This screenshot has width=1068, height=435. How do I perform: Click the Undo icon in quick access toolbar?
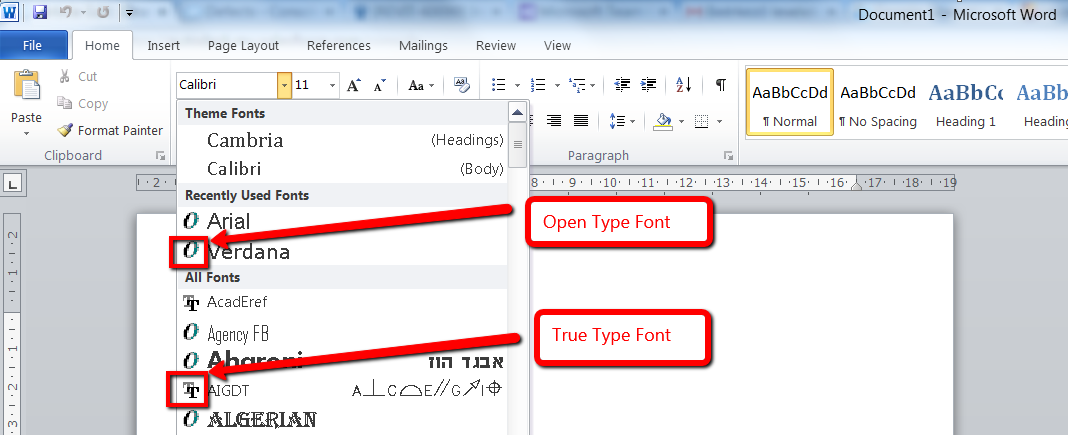[x=65, y=12]
